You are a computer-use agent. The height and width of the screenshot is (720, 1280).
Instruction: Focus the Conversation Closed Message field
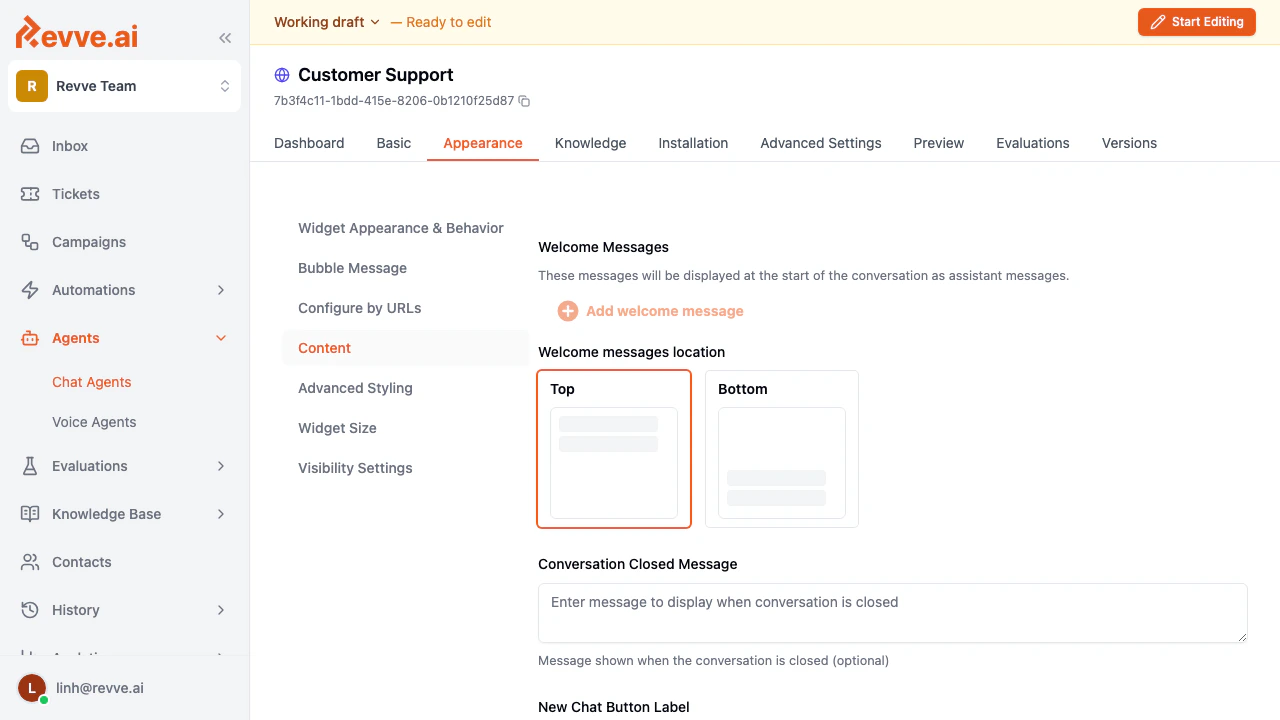(893, 613)
